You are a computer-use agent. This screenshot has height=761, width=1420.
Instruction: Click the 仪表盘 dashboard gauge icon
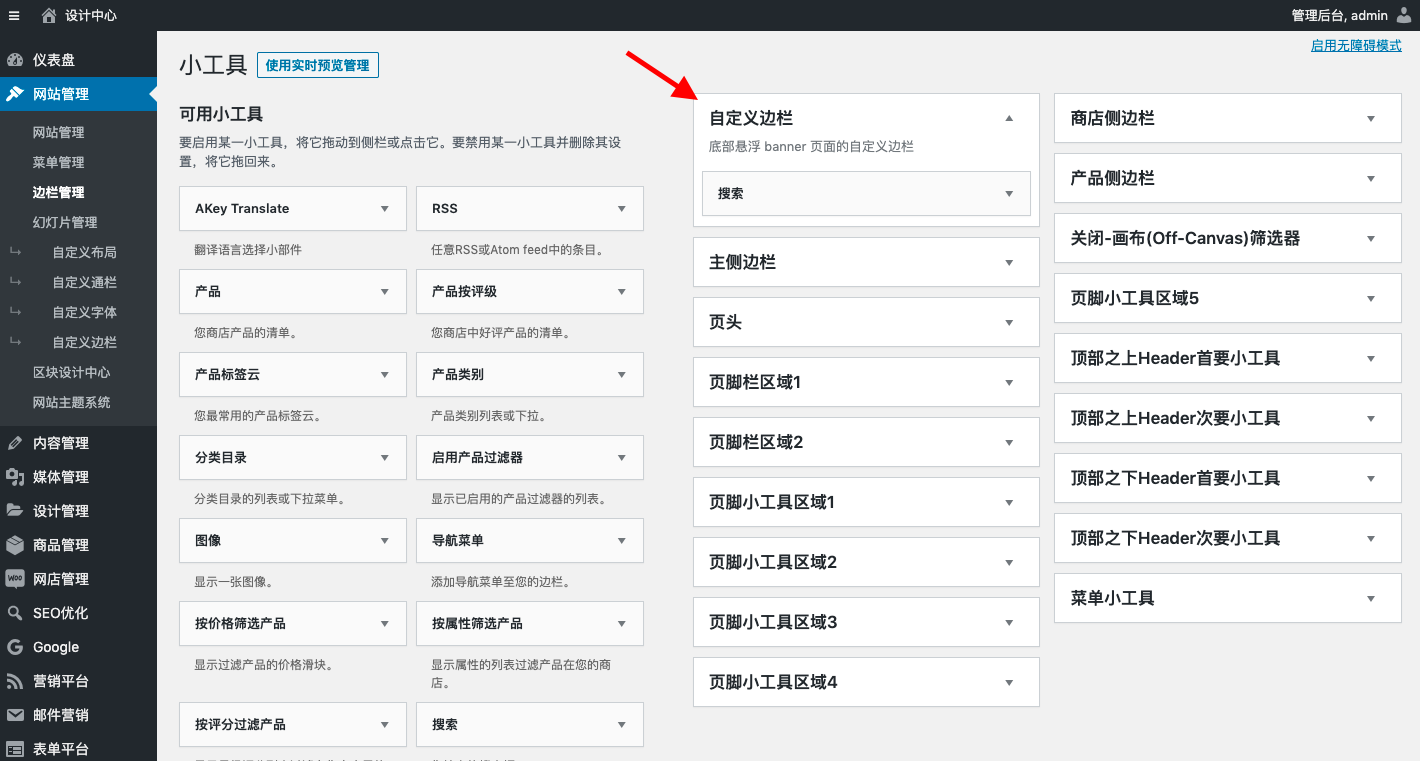pyautogui.click(x=15, y=60)
